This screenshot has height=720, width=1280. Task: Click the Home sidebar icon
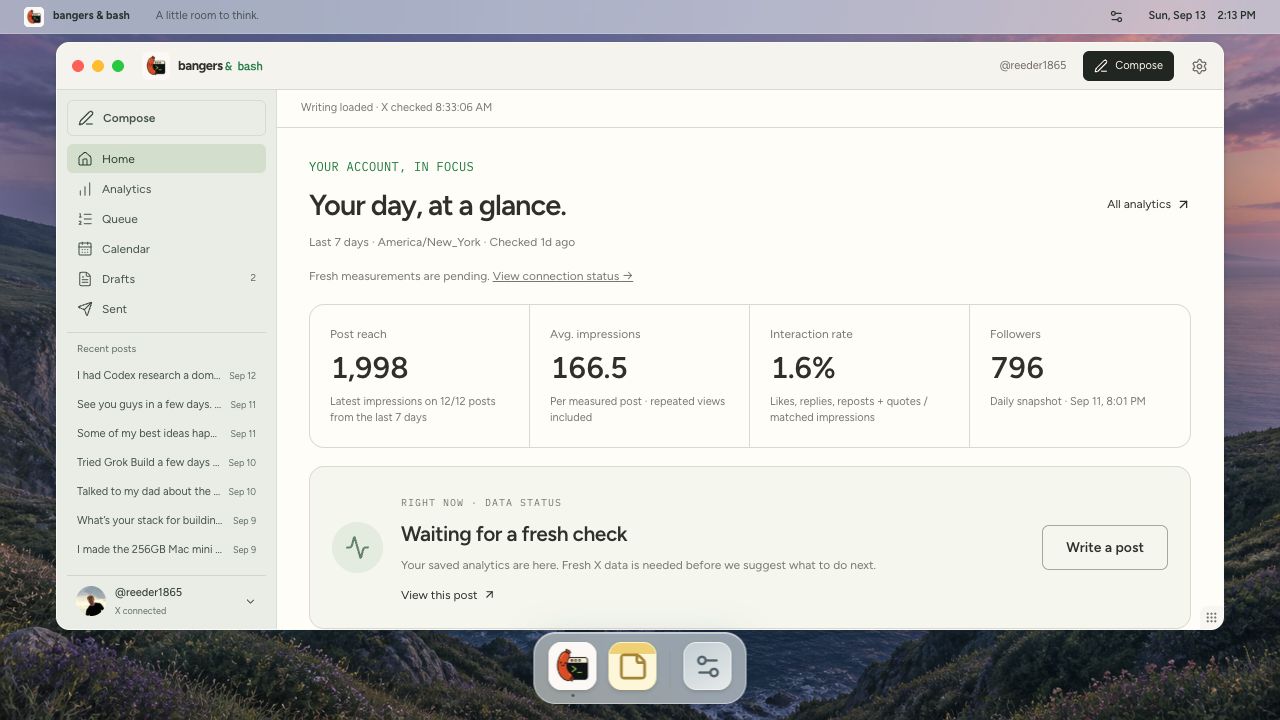pyautogui.click(x=85, y=159)
